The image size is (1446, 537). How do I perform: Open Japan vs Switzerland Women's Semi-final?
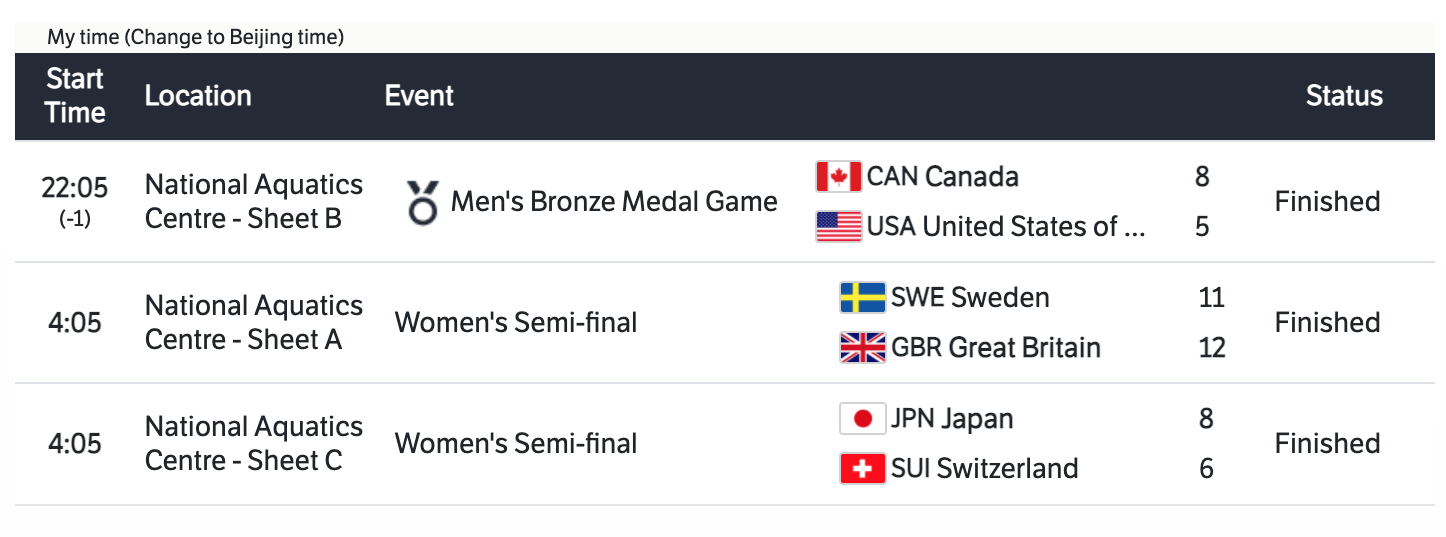[516, 444]
